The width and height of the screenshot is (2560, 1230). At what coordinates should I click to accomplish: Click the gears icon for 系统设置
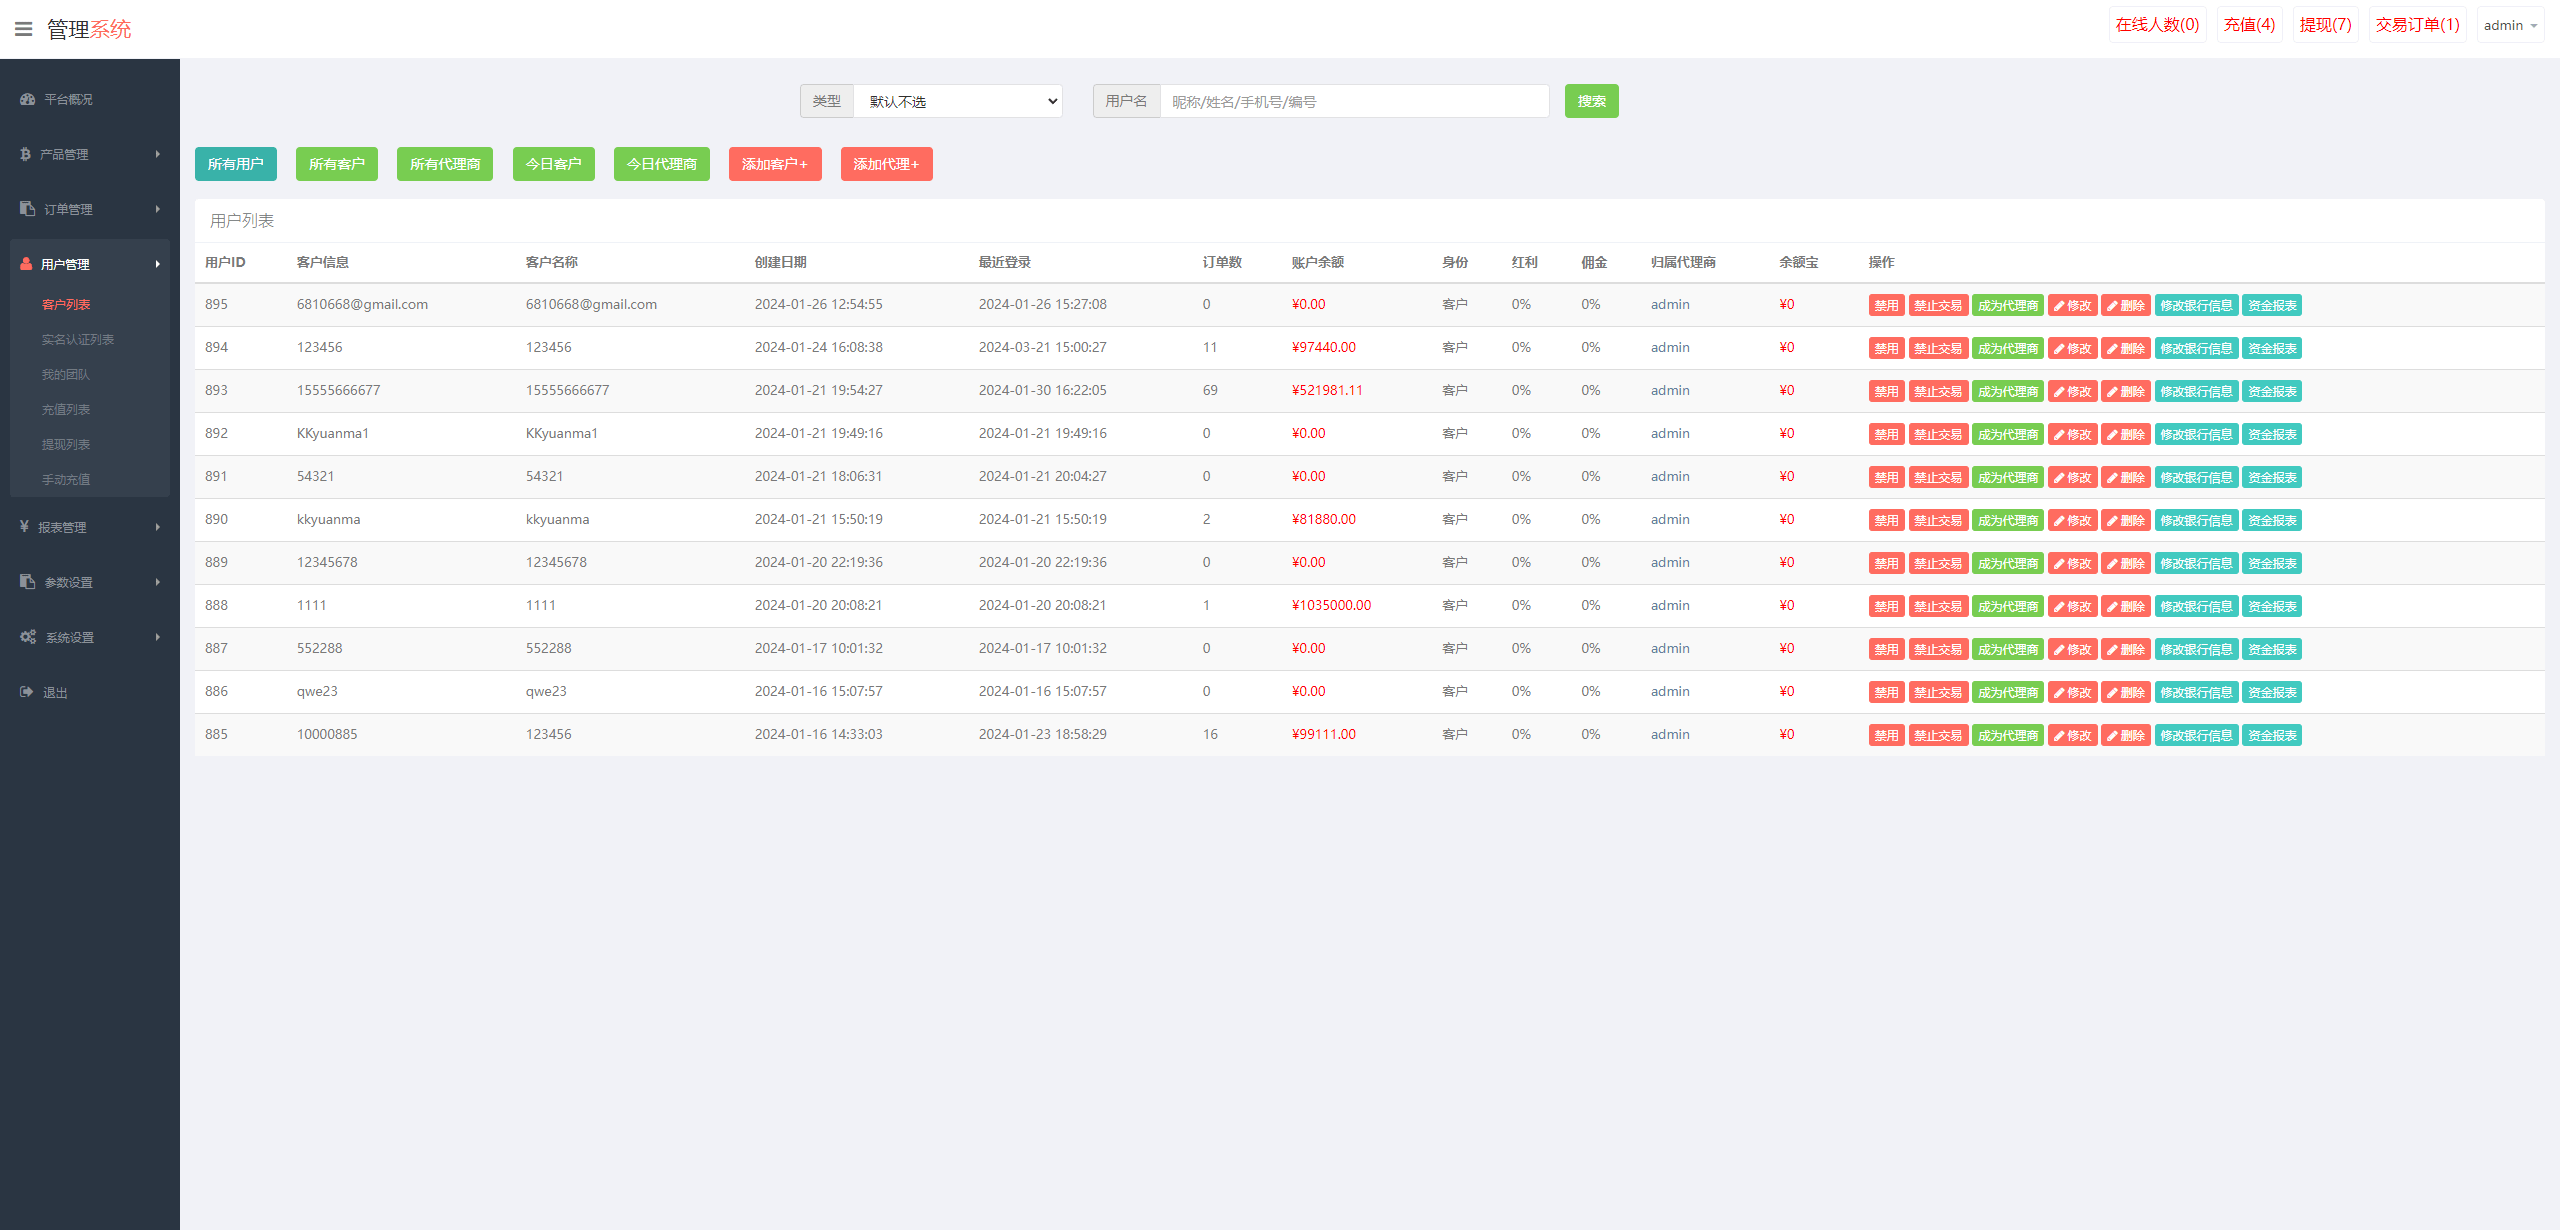(x=28, y=637)
